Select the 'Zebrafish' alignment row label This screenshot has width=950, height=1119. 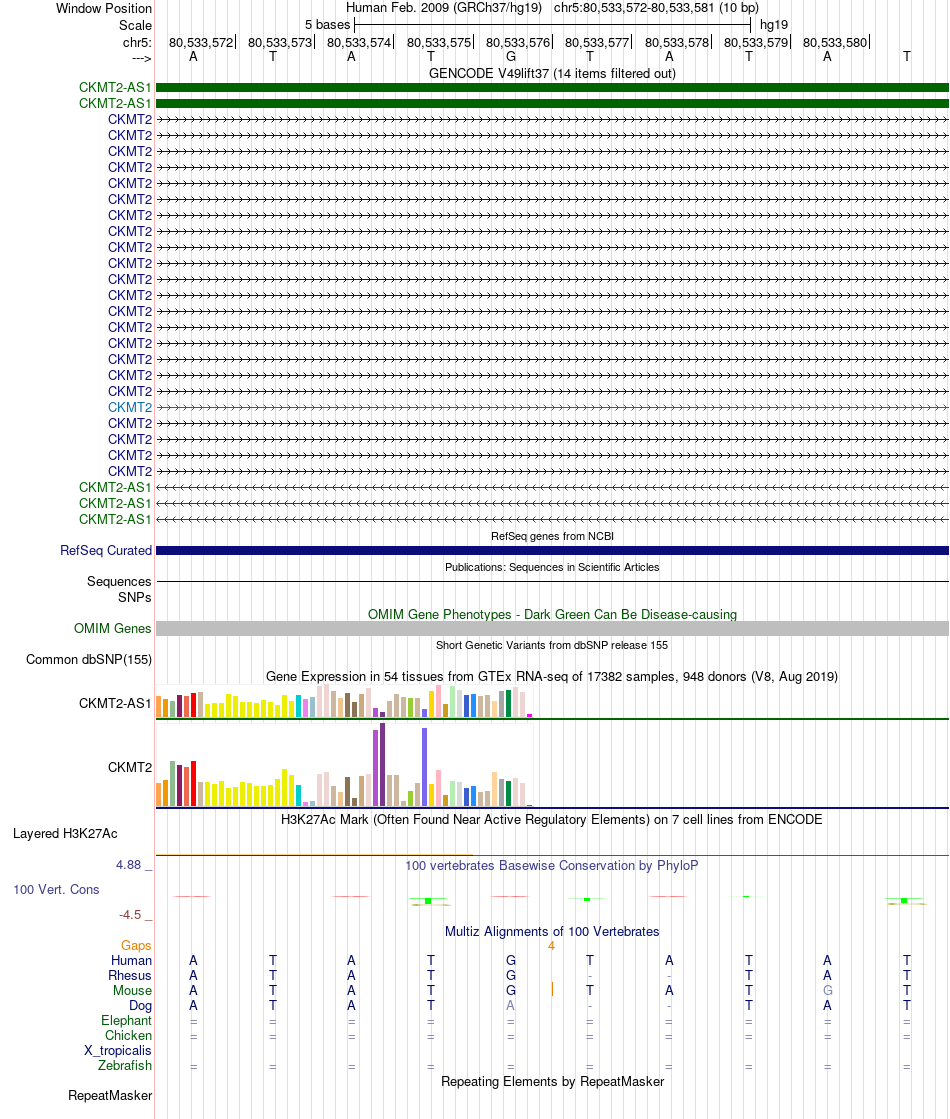click(x=124, y=1065)
